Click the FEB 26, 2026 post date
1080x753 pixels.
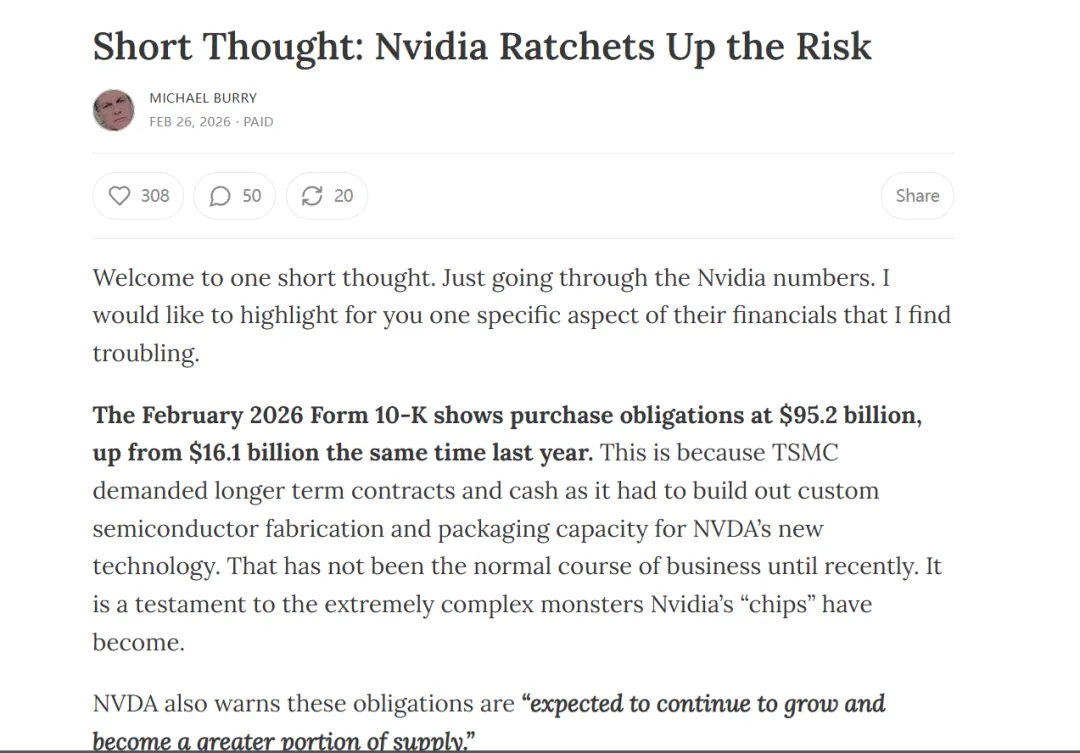(x=189, y=122)
